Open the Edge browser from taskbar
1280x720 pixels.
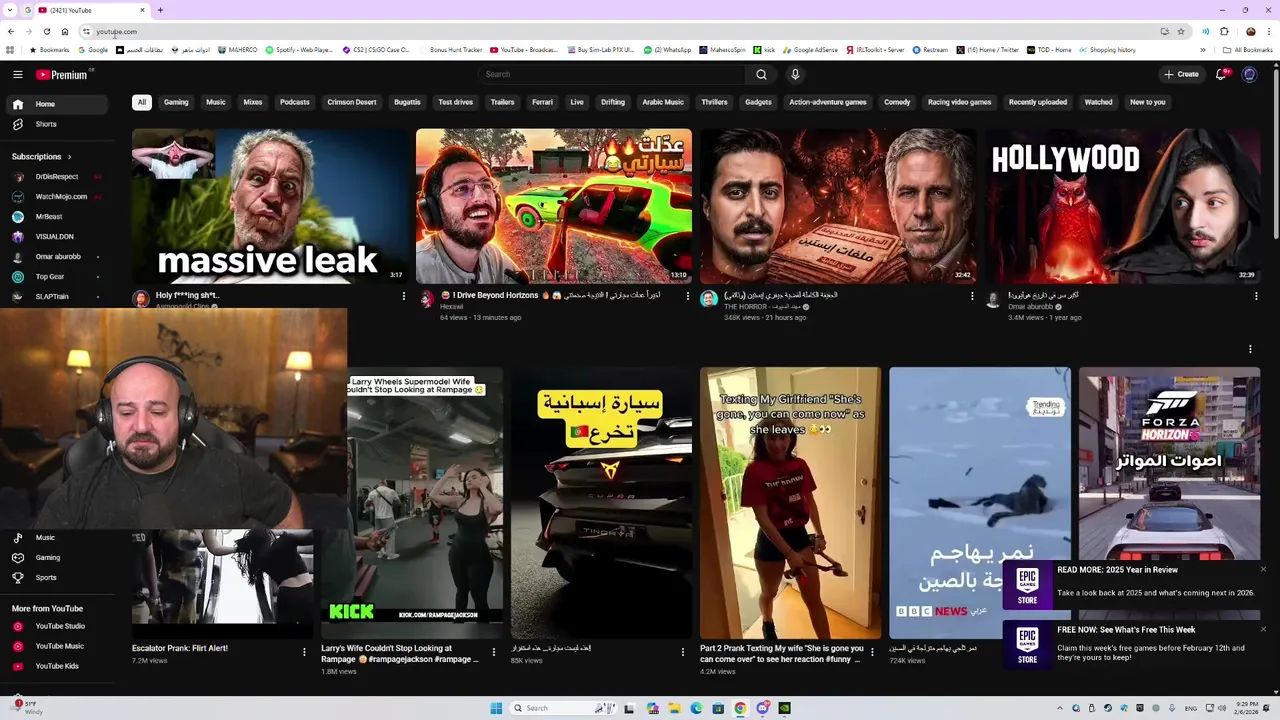(696, 708)
